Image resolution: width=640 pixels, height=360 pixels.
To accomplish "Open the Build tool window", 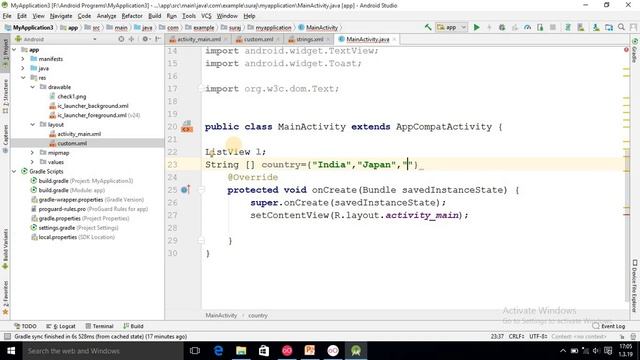I will (133, 326).
